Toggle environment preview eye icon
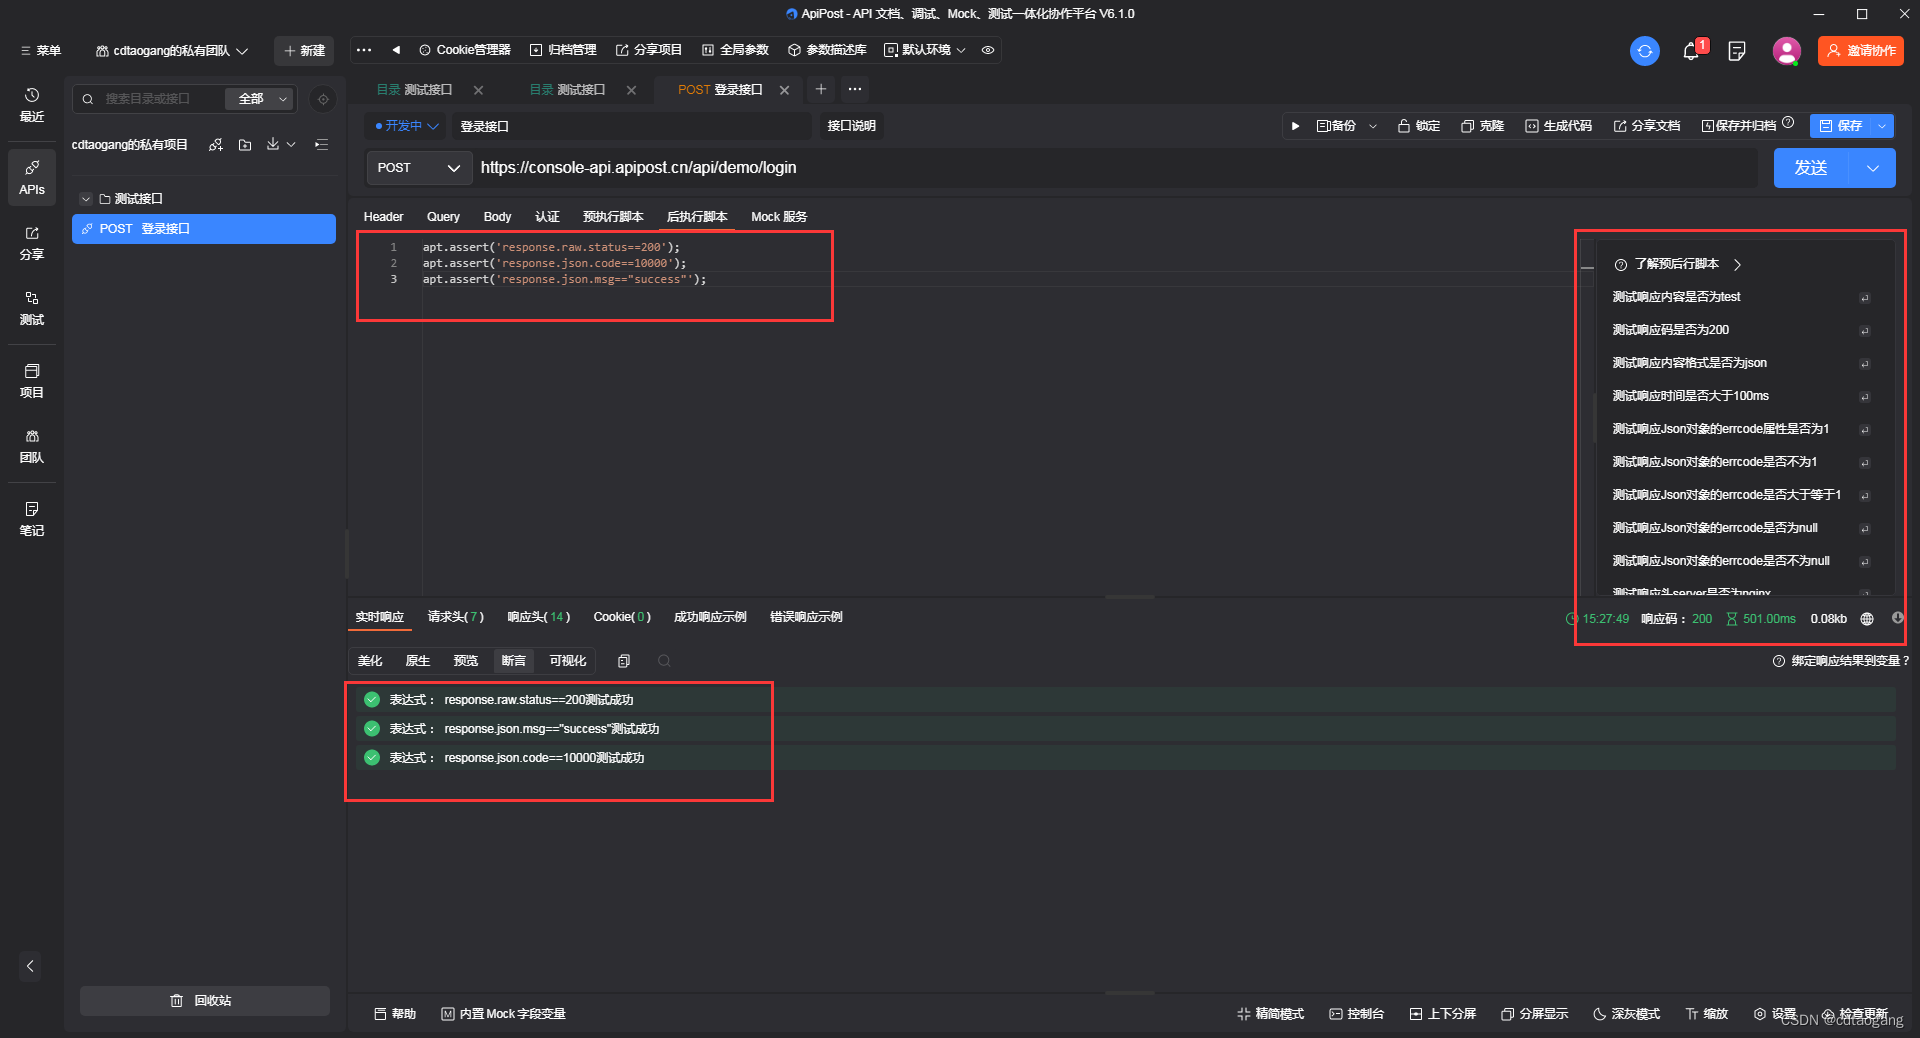Screen dimensions: 1920x1038 pyautogui.click(x=988, y=50)
